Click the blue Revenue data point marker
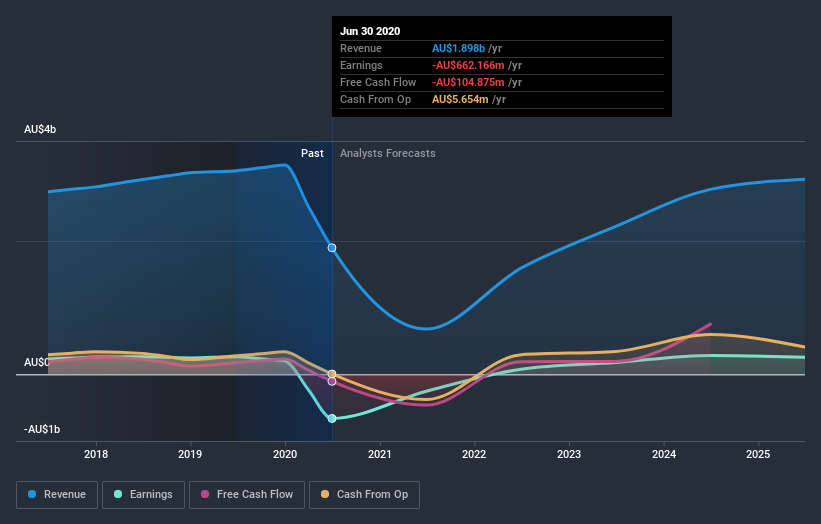Screen dimensions: 821x524 pyautogui.click(x=332, y=248)
